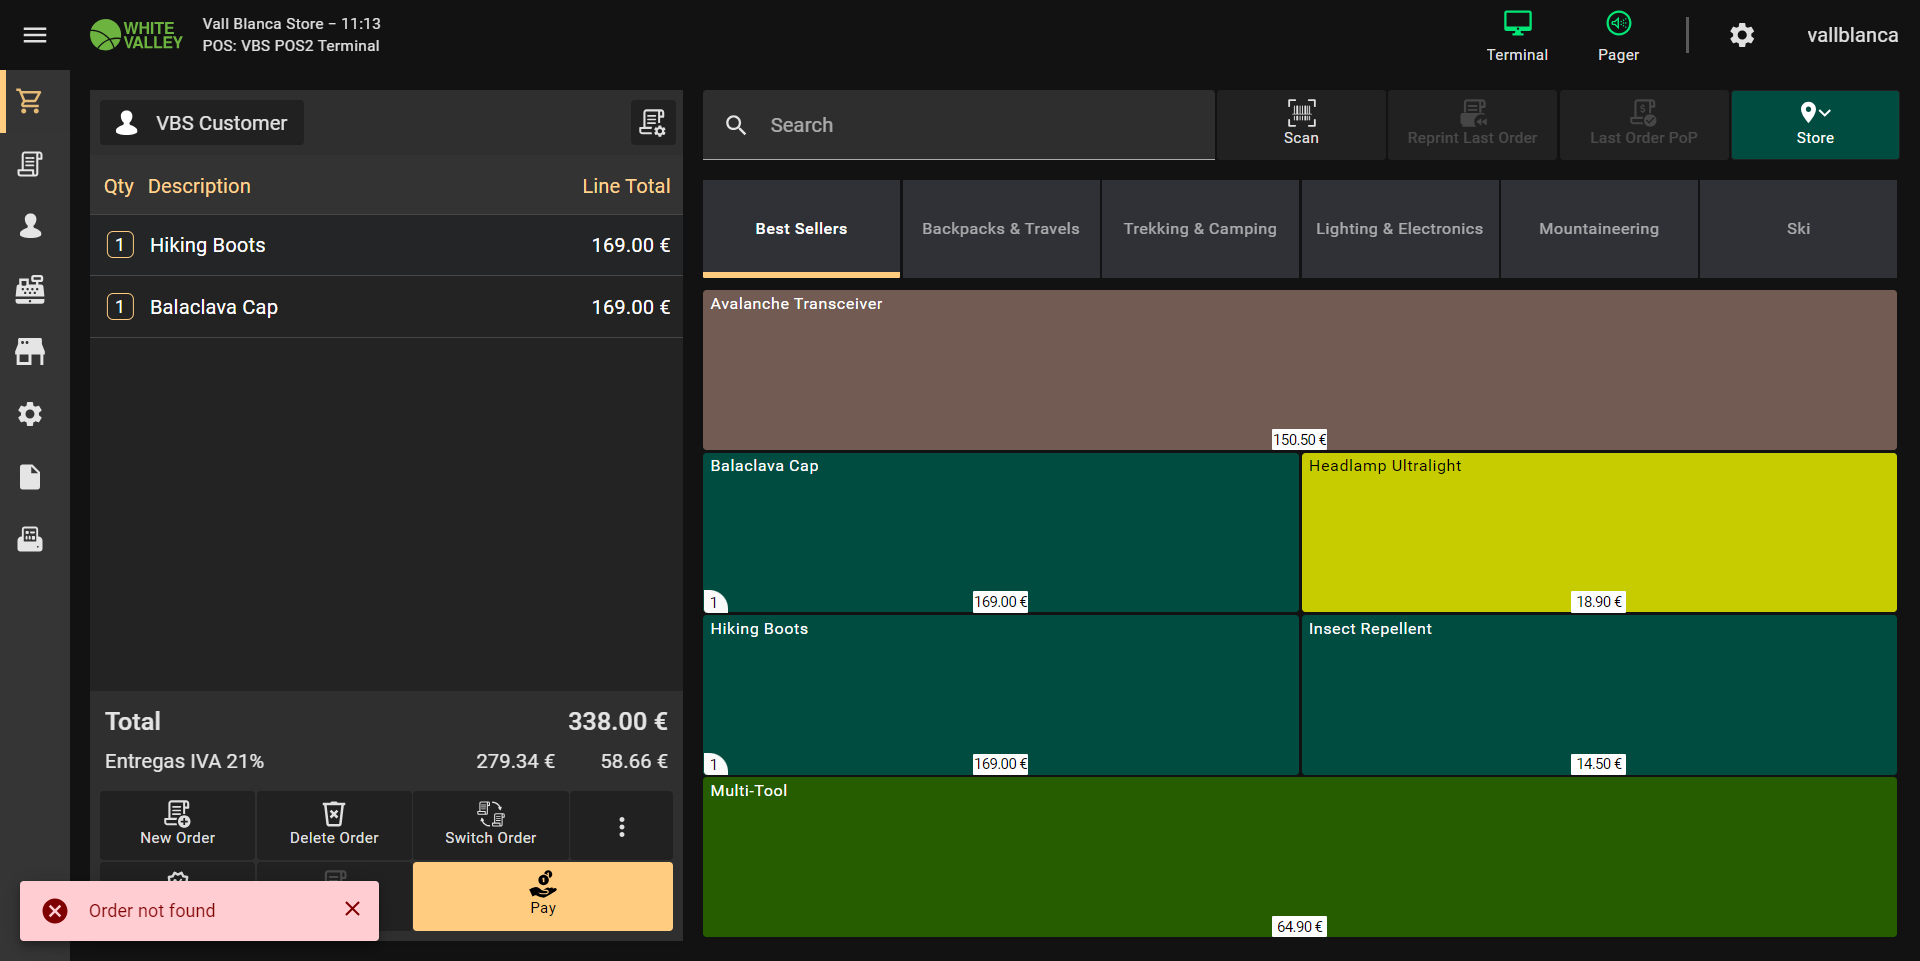The width and height of the screenshot is (1920, 961).
Task: Open the vallblanca user menu
Action: [1851, 35]
